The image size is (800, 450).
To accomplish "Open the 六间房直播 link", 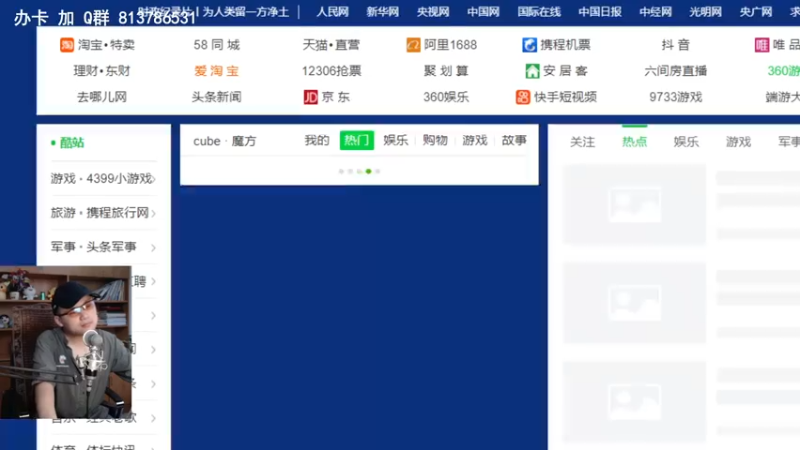I will coord(676,71).
